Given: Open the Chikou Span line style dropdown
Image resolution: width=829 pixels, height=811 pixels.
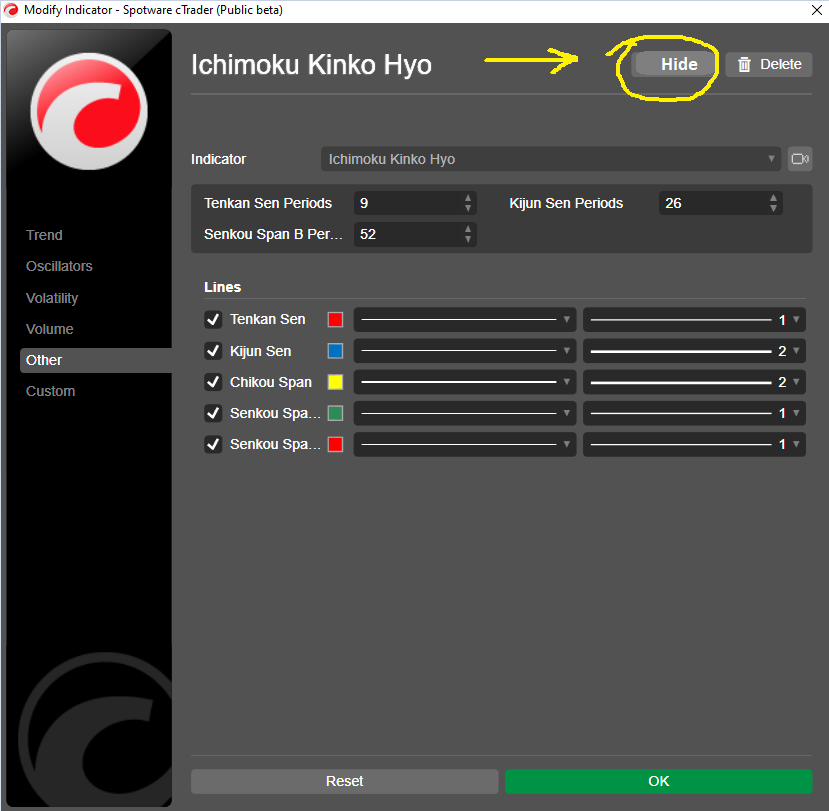Looking at the screenshot, I should coord(465,382).
